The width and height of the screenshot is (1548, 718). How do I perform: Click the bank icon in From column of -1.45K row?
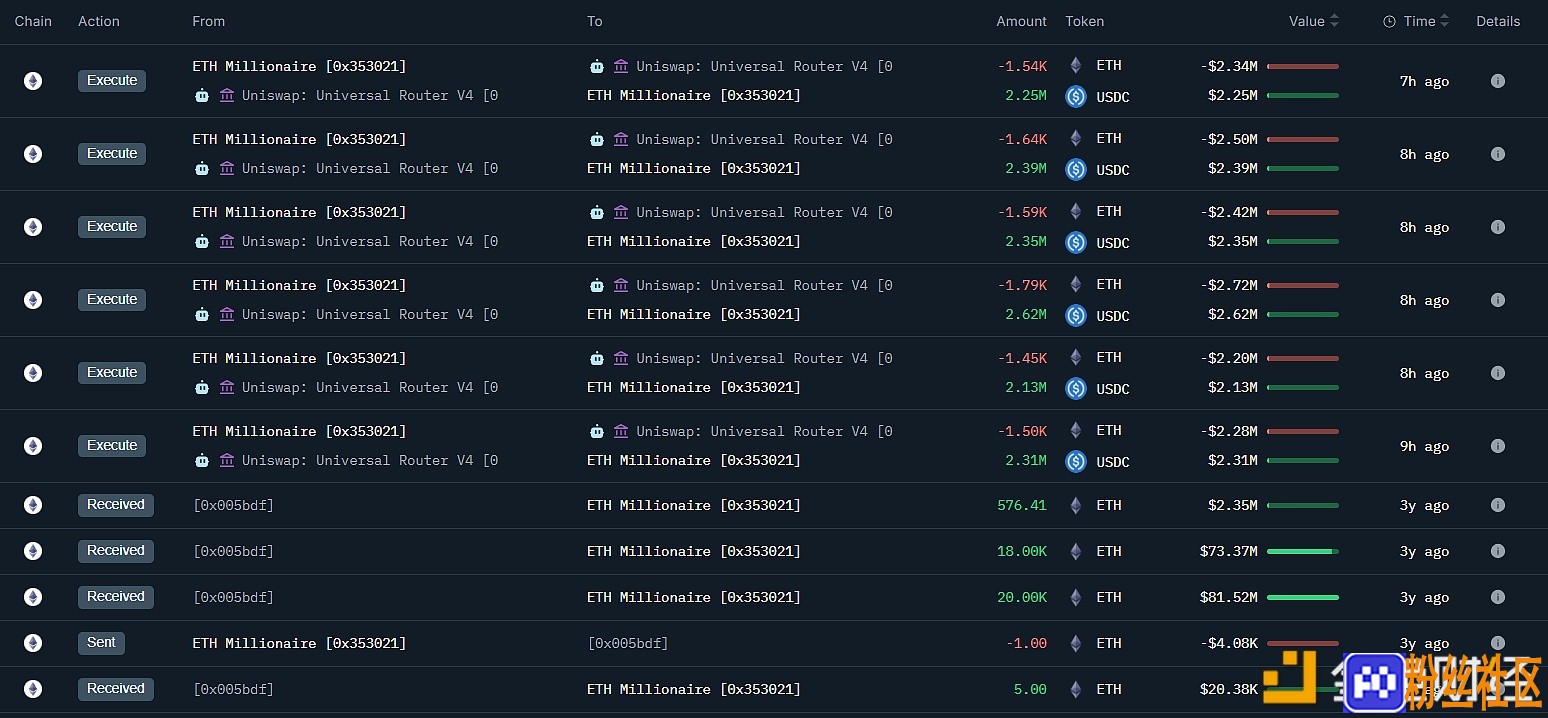tap(227, 387)
